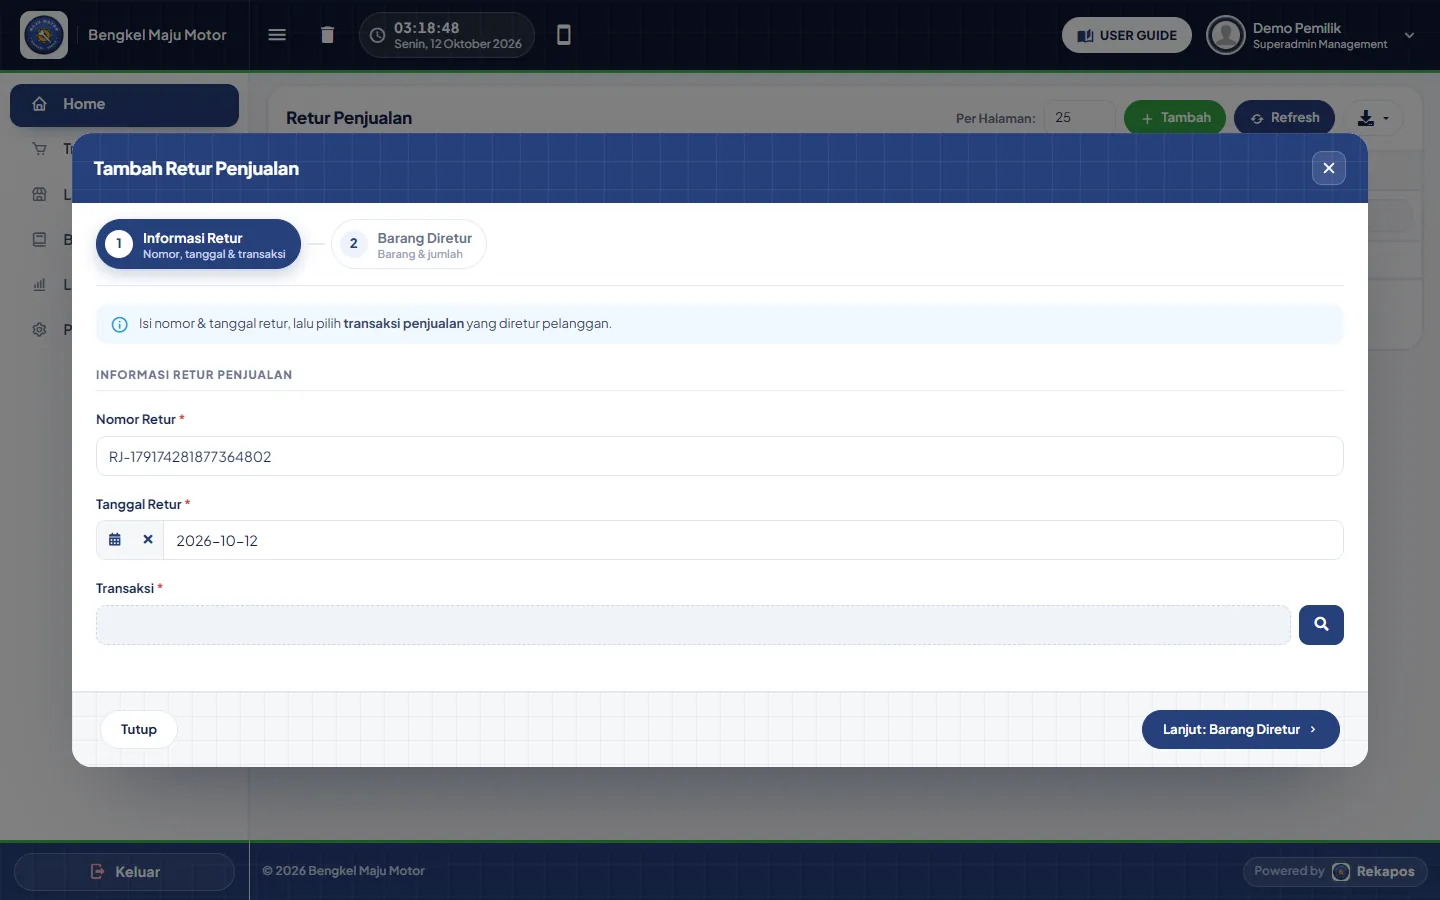Select the Informasi Retur step
The height and width of the screenshot is (900, 1440).
pyautogui.click(x=198, y=245)
